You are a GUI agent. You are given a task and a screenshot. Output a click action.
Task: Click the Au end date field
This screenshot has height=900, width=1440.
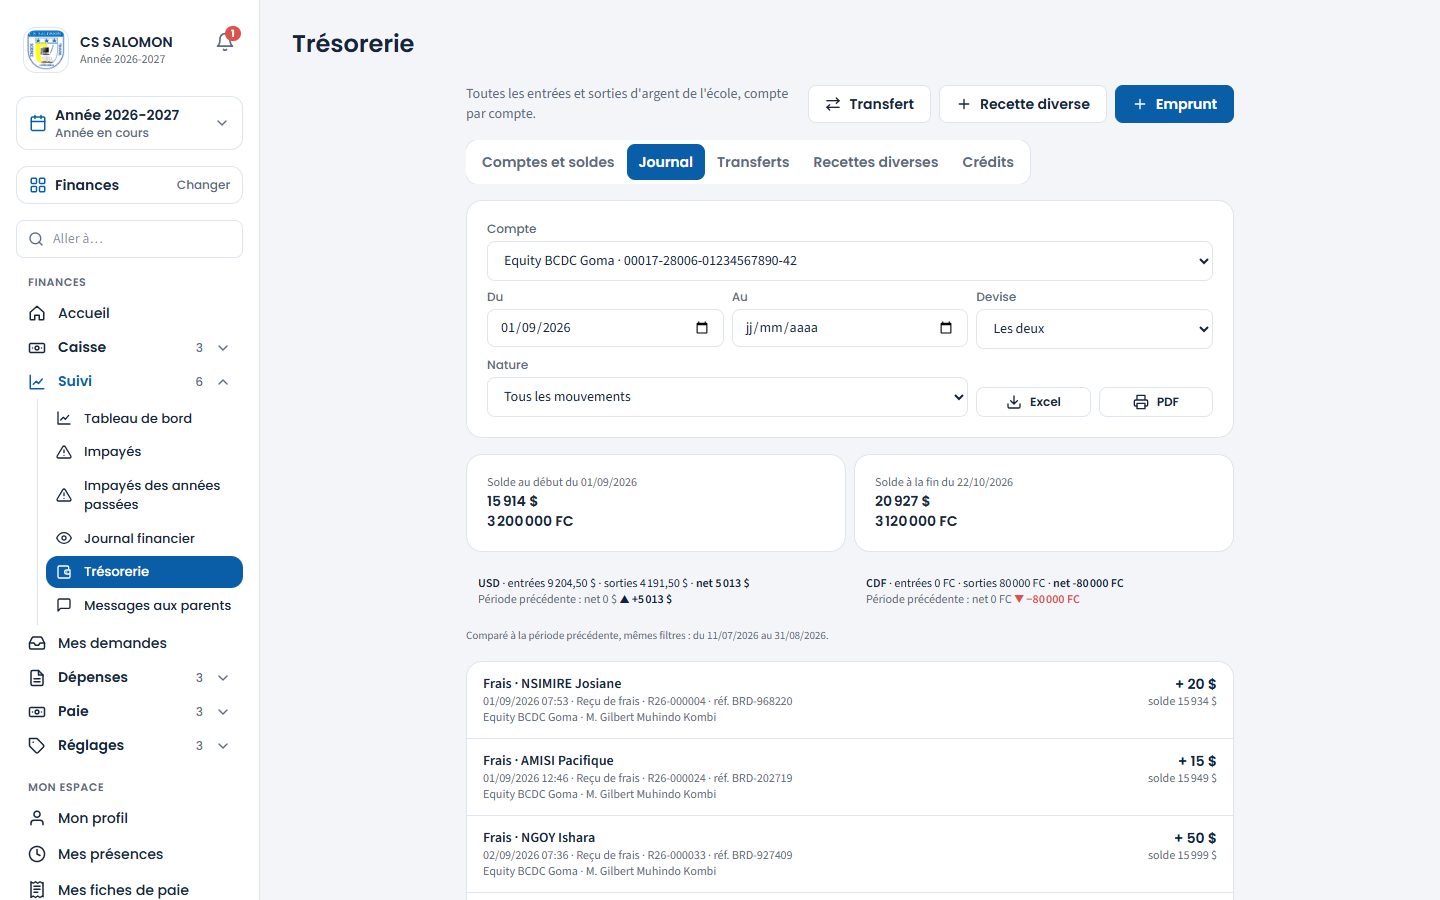click(850, 328)
